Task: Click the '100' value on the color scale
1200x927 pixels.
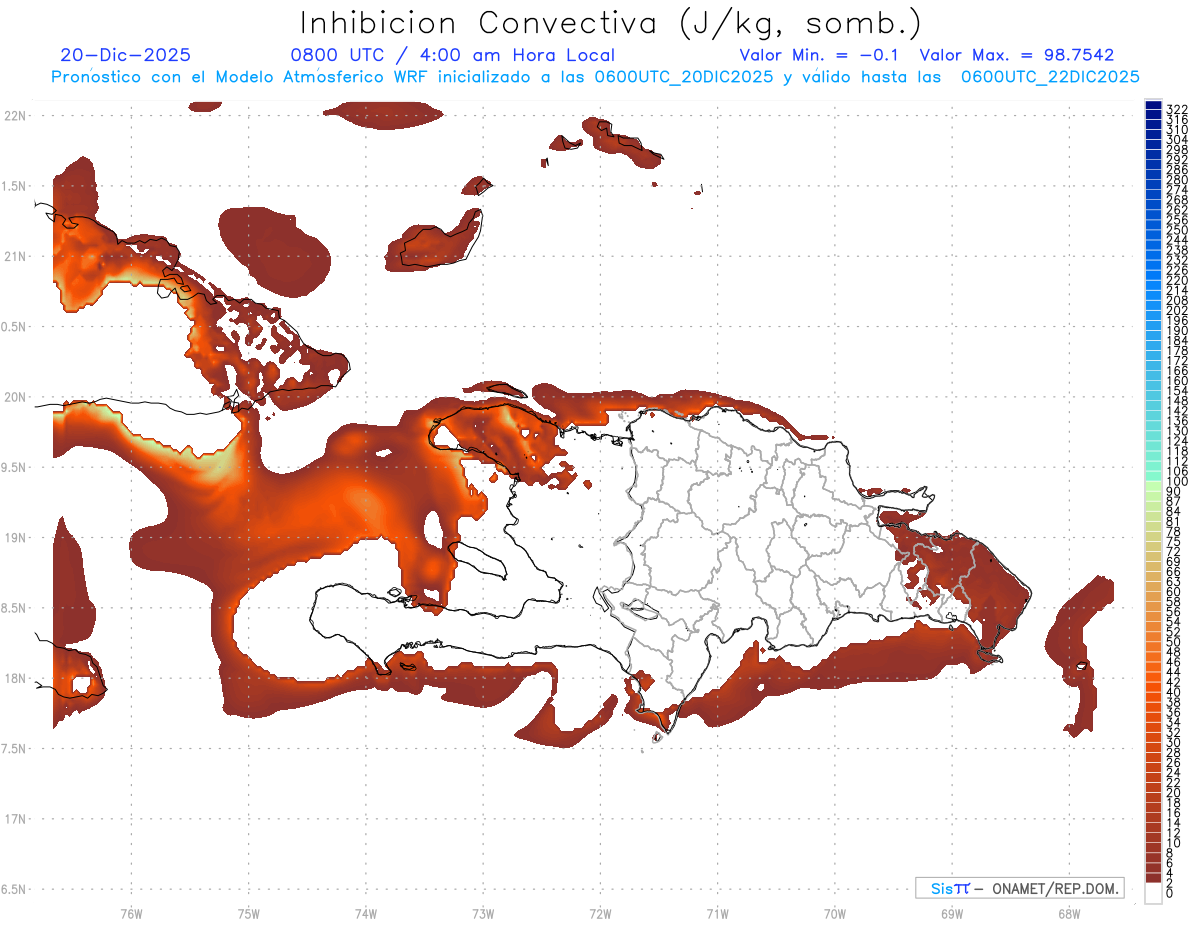Action: [1177, 482]
